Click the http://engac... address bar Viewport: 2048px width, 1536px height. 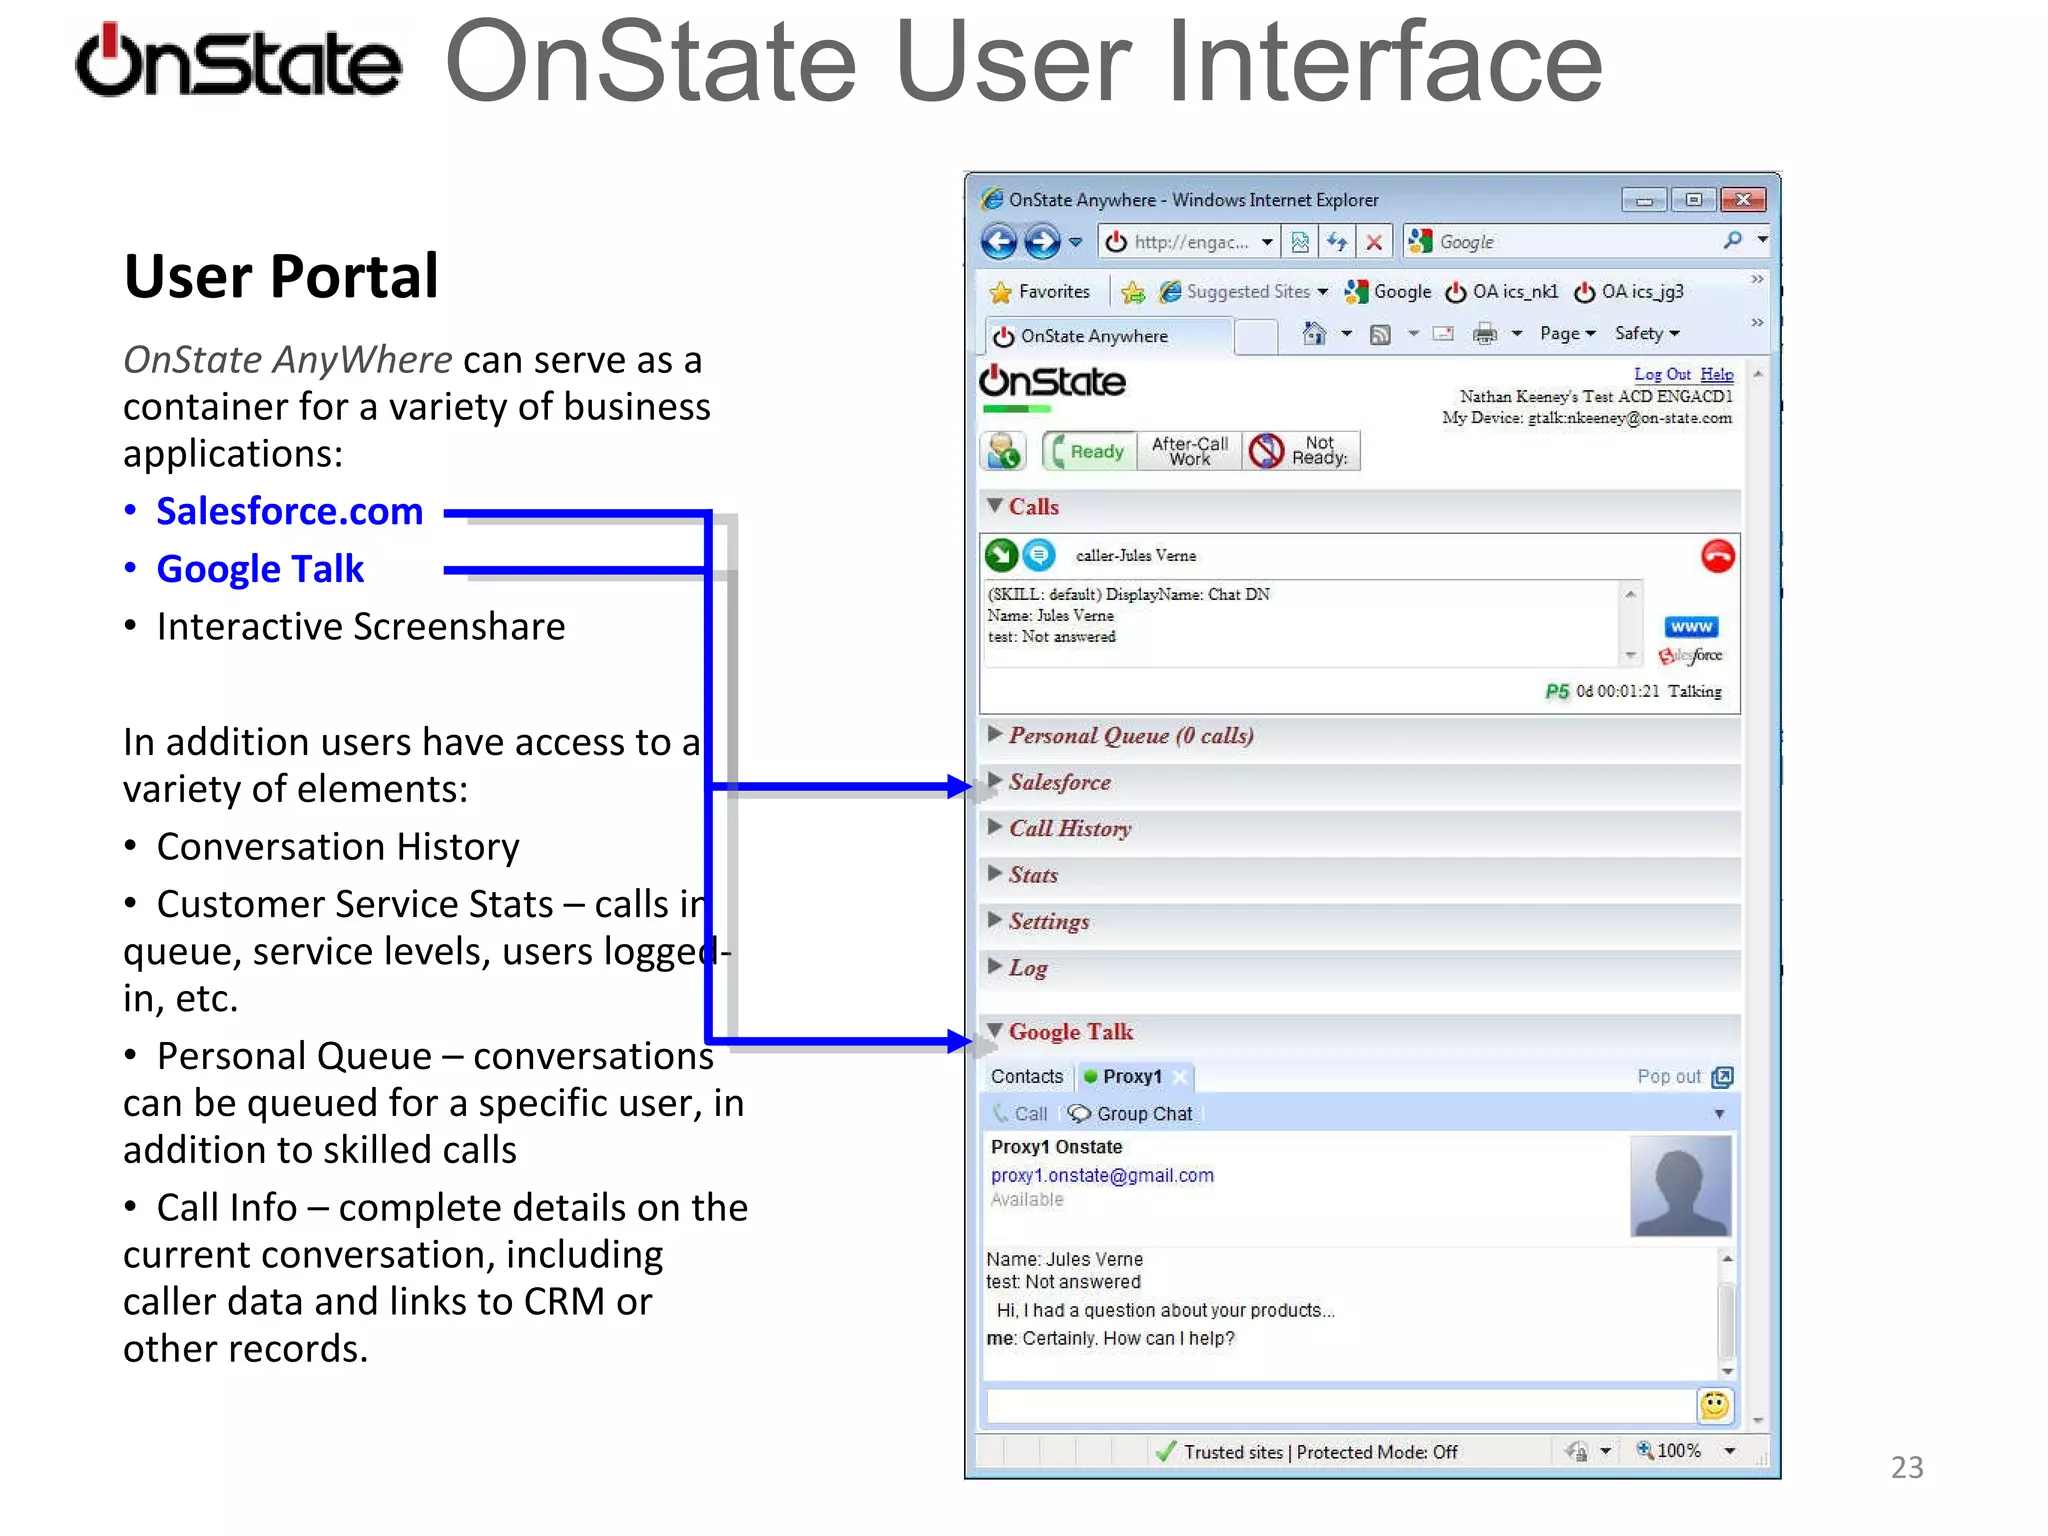click(x=1180, y=242)
